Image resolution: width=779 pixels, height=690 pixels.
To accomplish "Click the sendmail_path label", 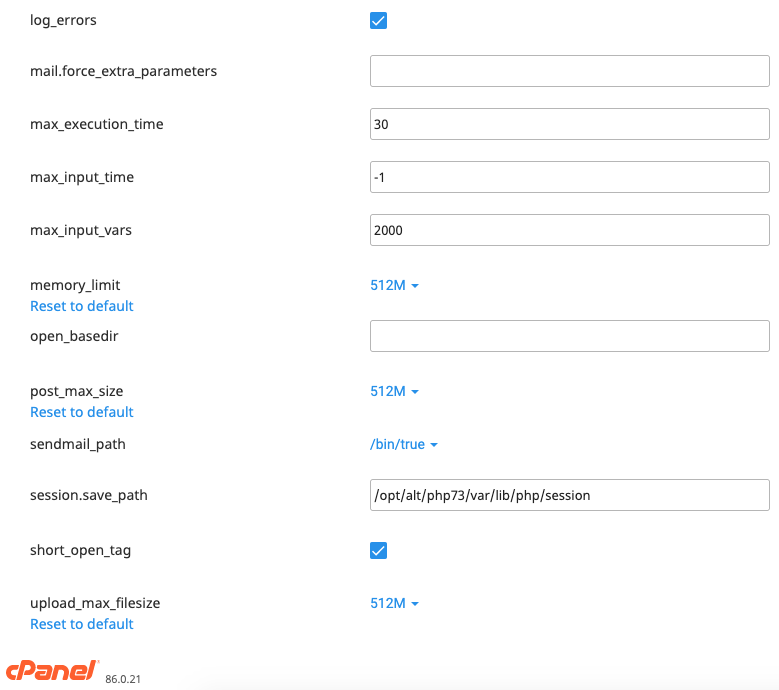I will point(78,444).
